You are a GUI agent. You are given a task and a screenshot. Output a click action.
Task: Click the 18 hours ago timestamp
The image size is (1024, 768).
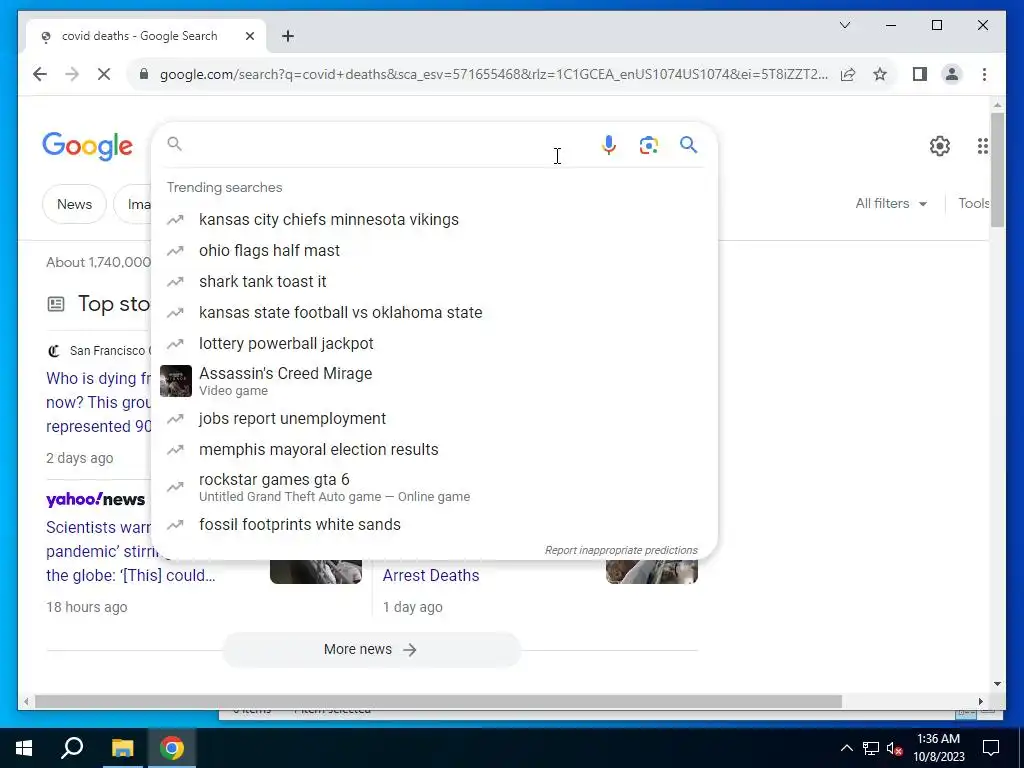[87, 607]
